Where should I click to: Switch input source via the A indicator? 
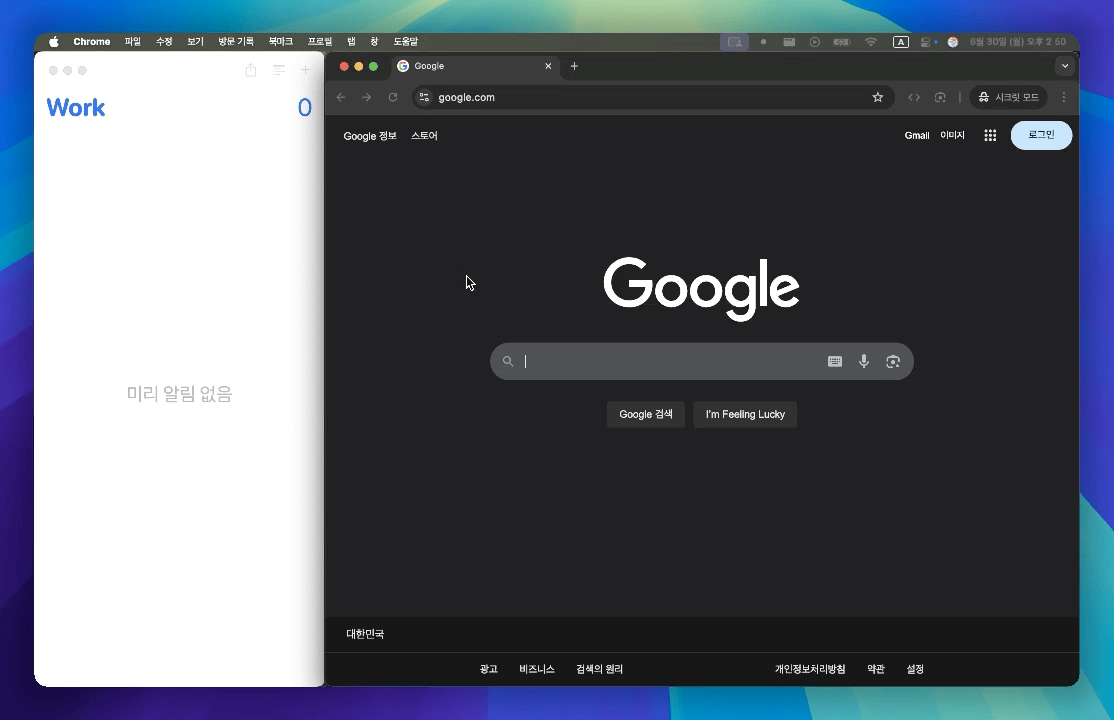tap(900, 42)
